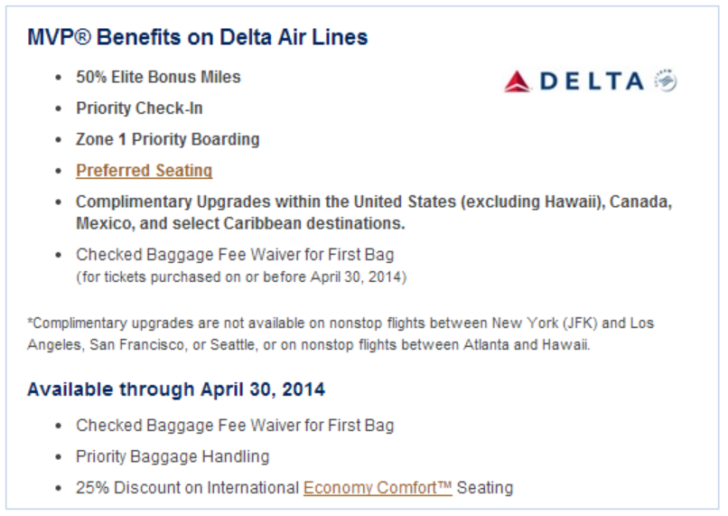Image resolution: width=728 pixels, height=516 pixels.
Task: Click bullet point beside Priority Check-In
Action: tap(58, 109)
